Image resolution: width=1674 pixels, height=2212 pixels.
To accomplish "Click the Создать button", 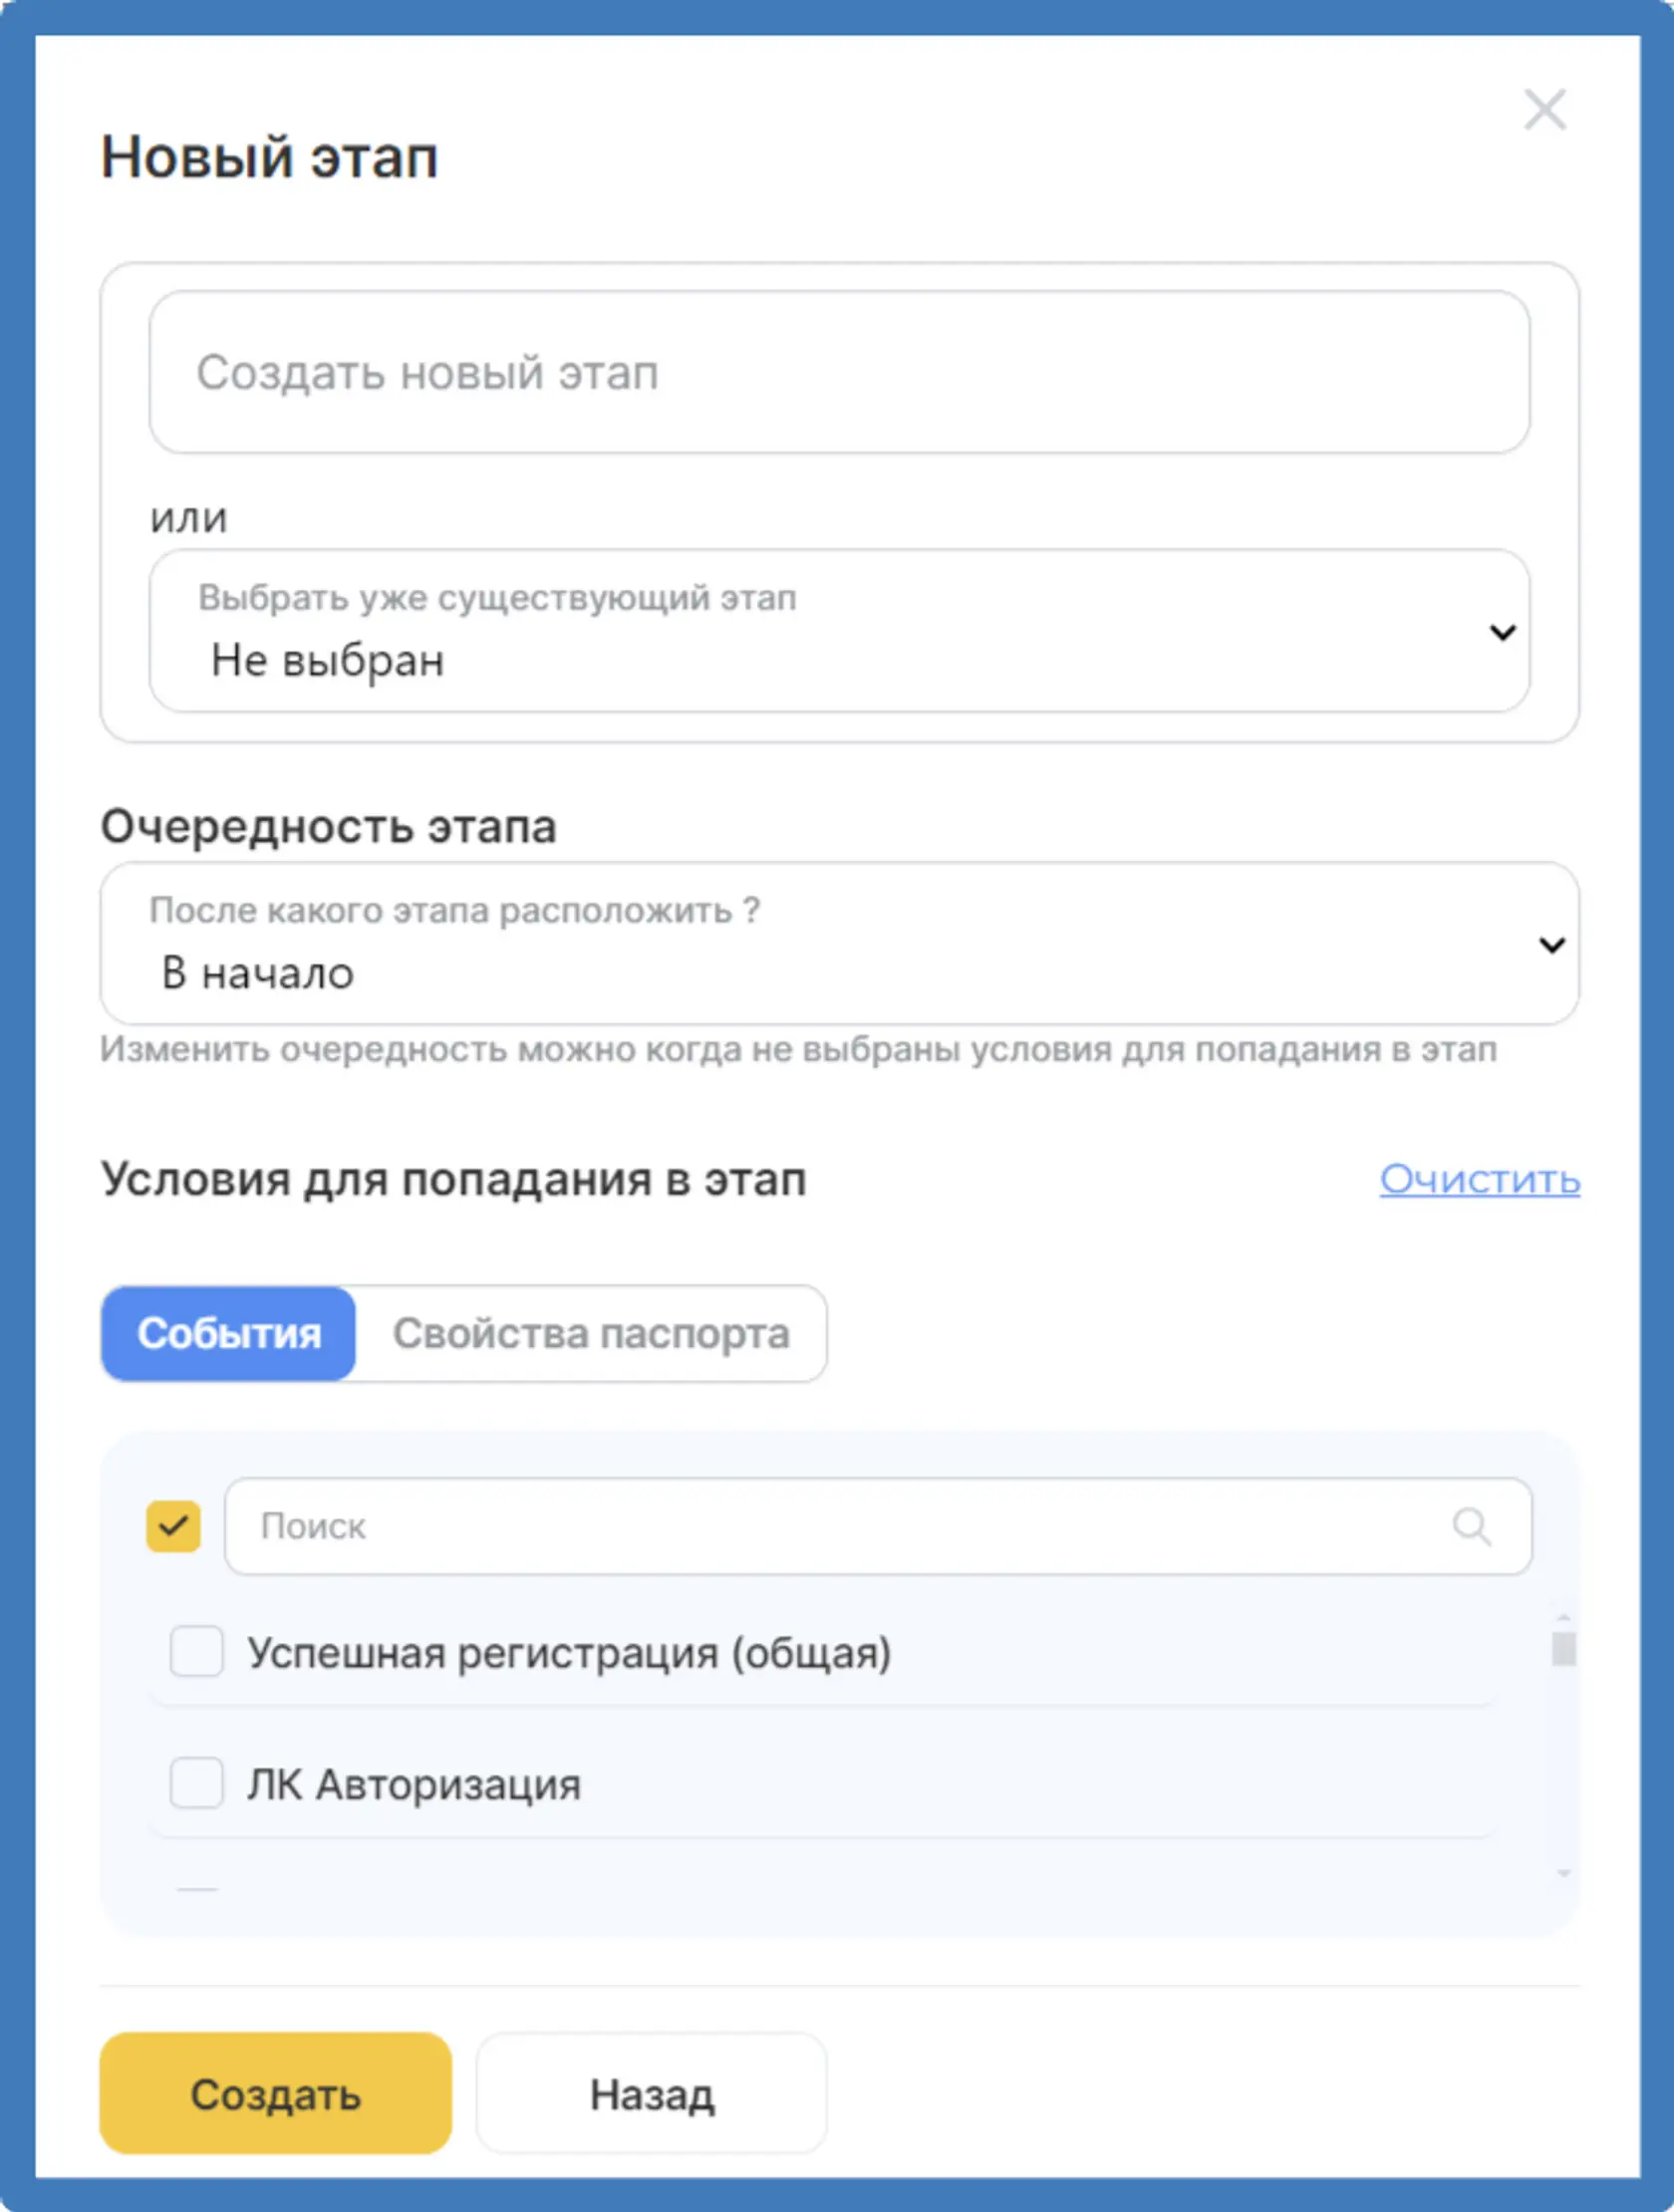I will click(275, 2092).
